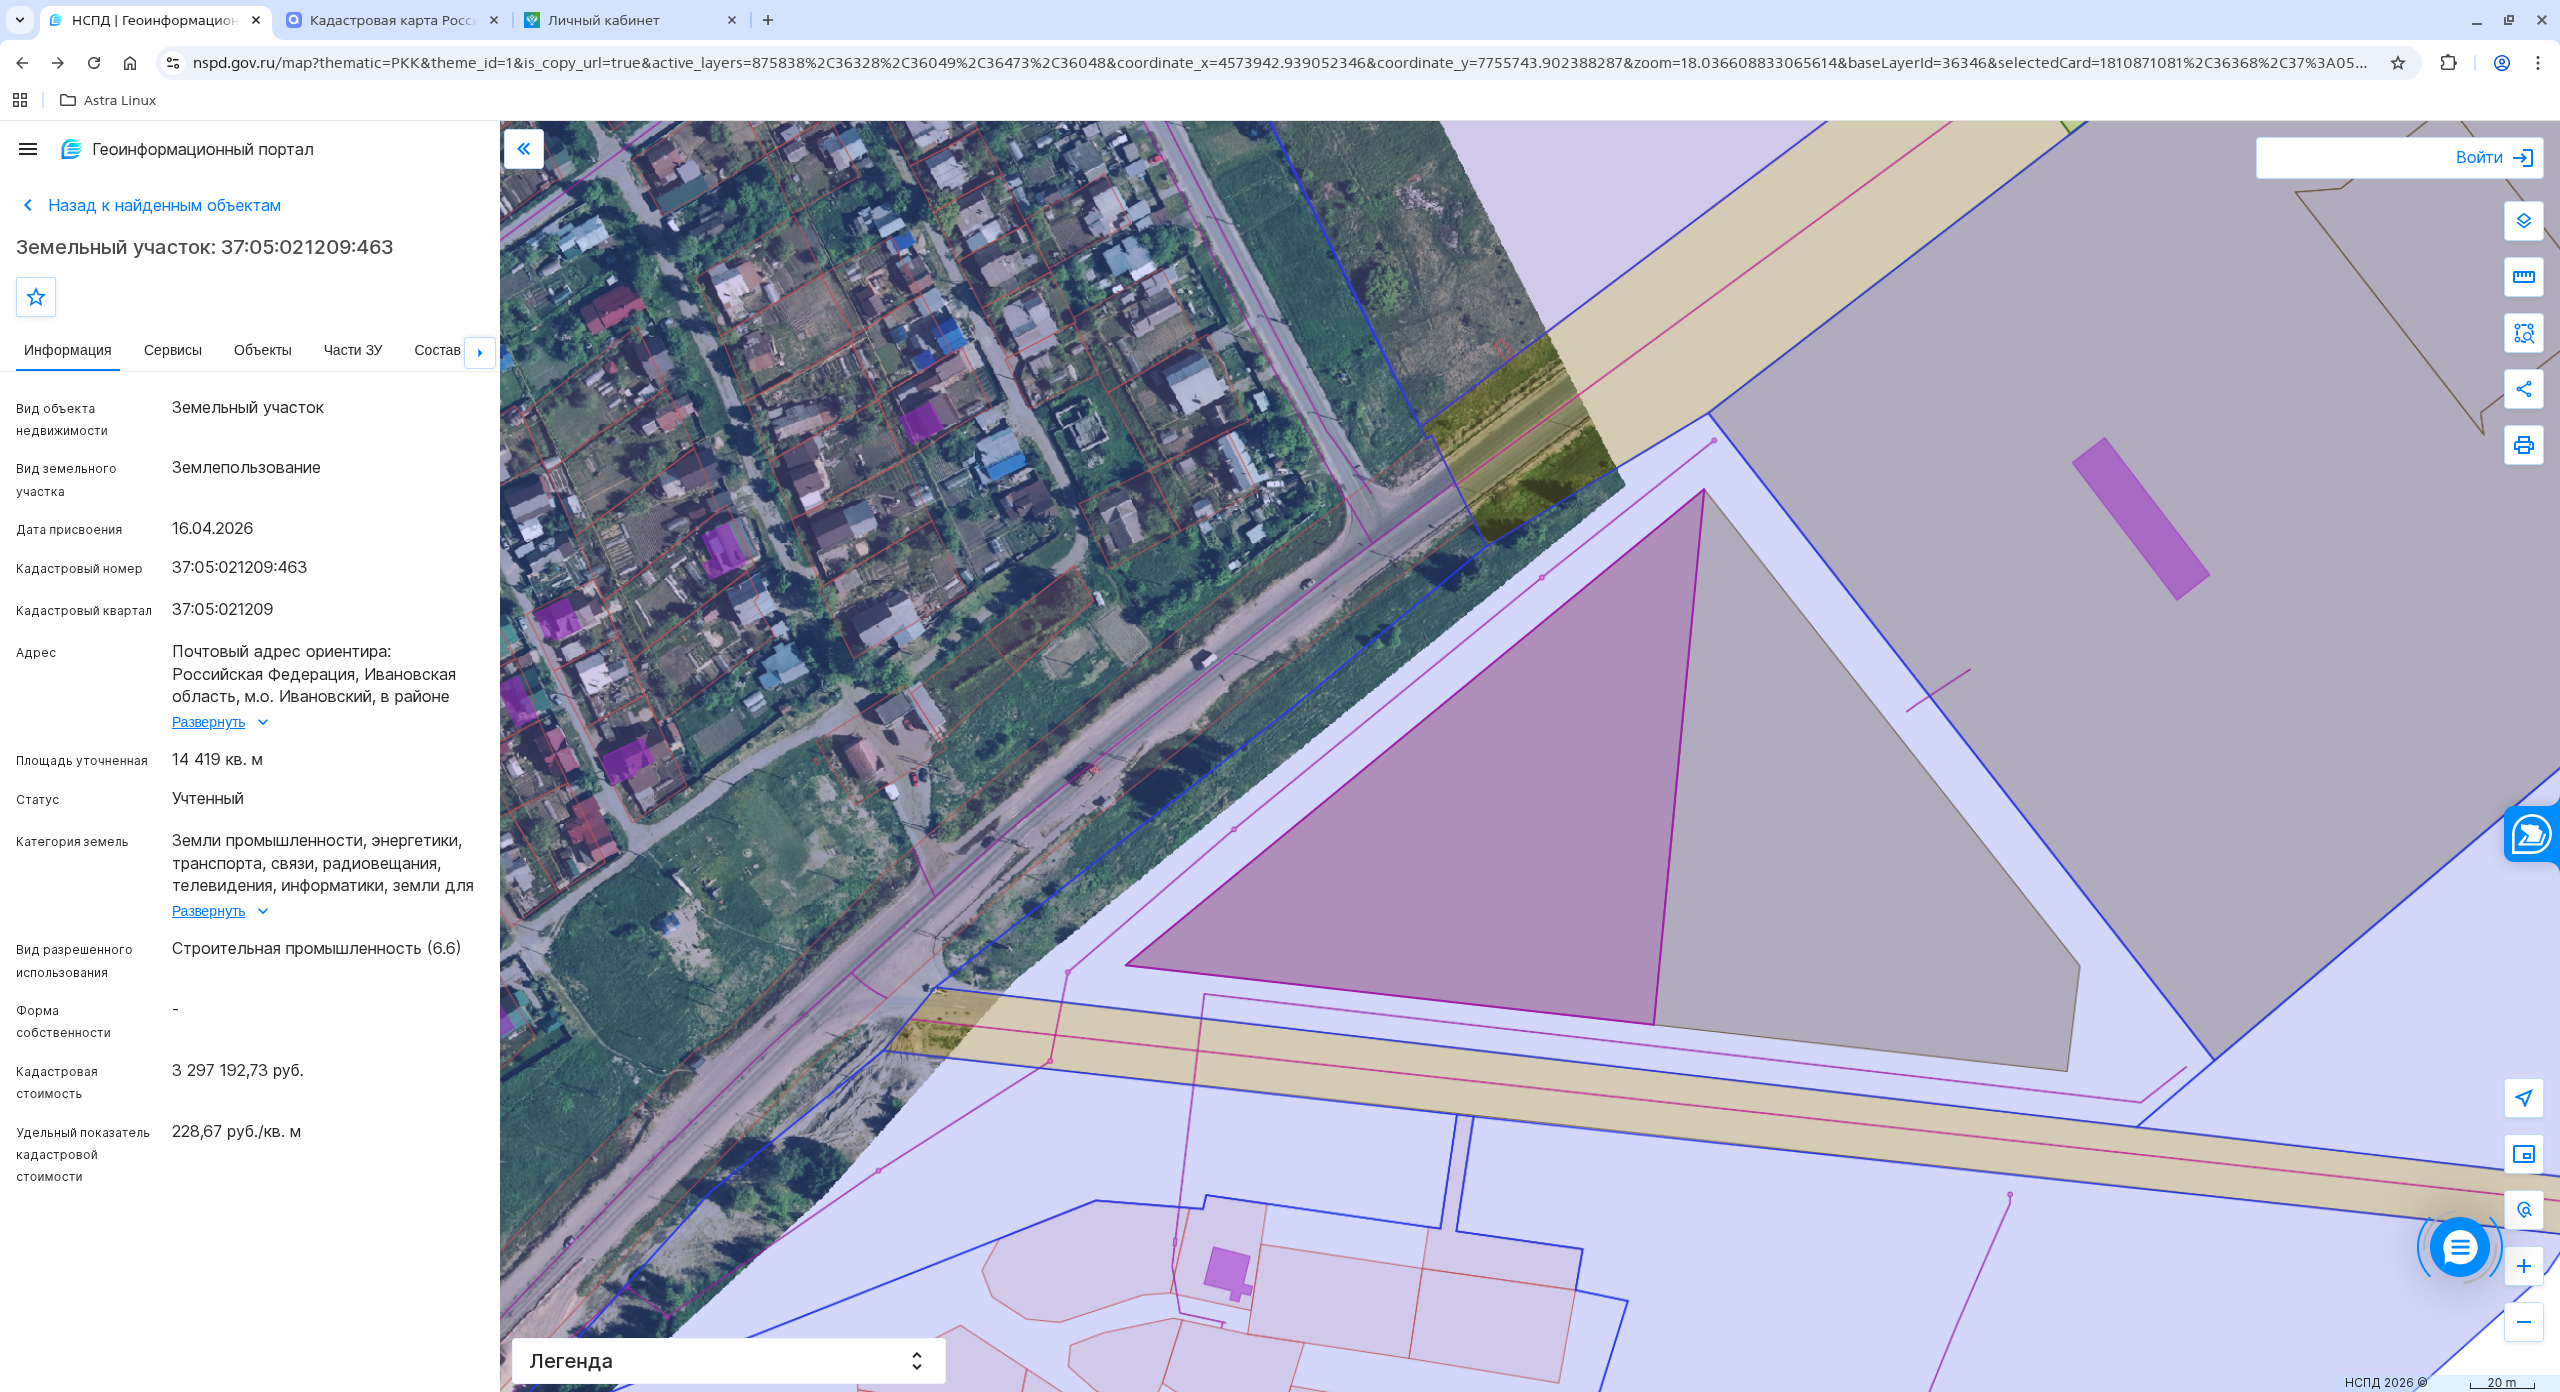The image size is (2560, 1392).
Task: Expand the land category description
Action: [220, 911]
